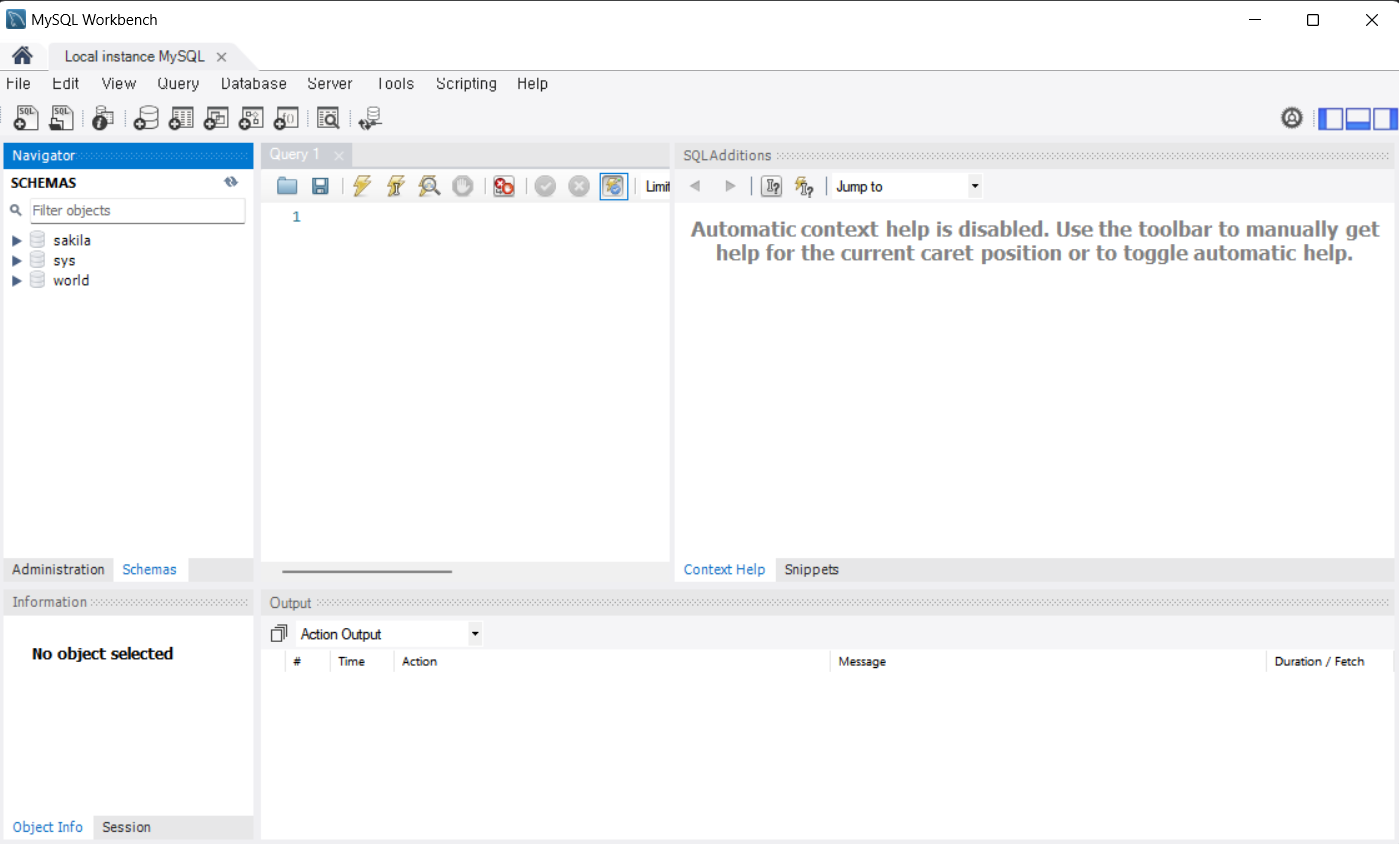1399x844 pixels.
Task: Open the Edit menu
Action: click(66, 84)
